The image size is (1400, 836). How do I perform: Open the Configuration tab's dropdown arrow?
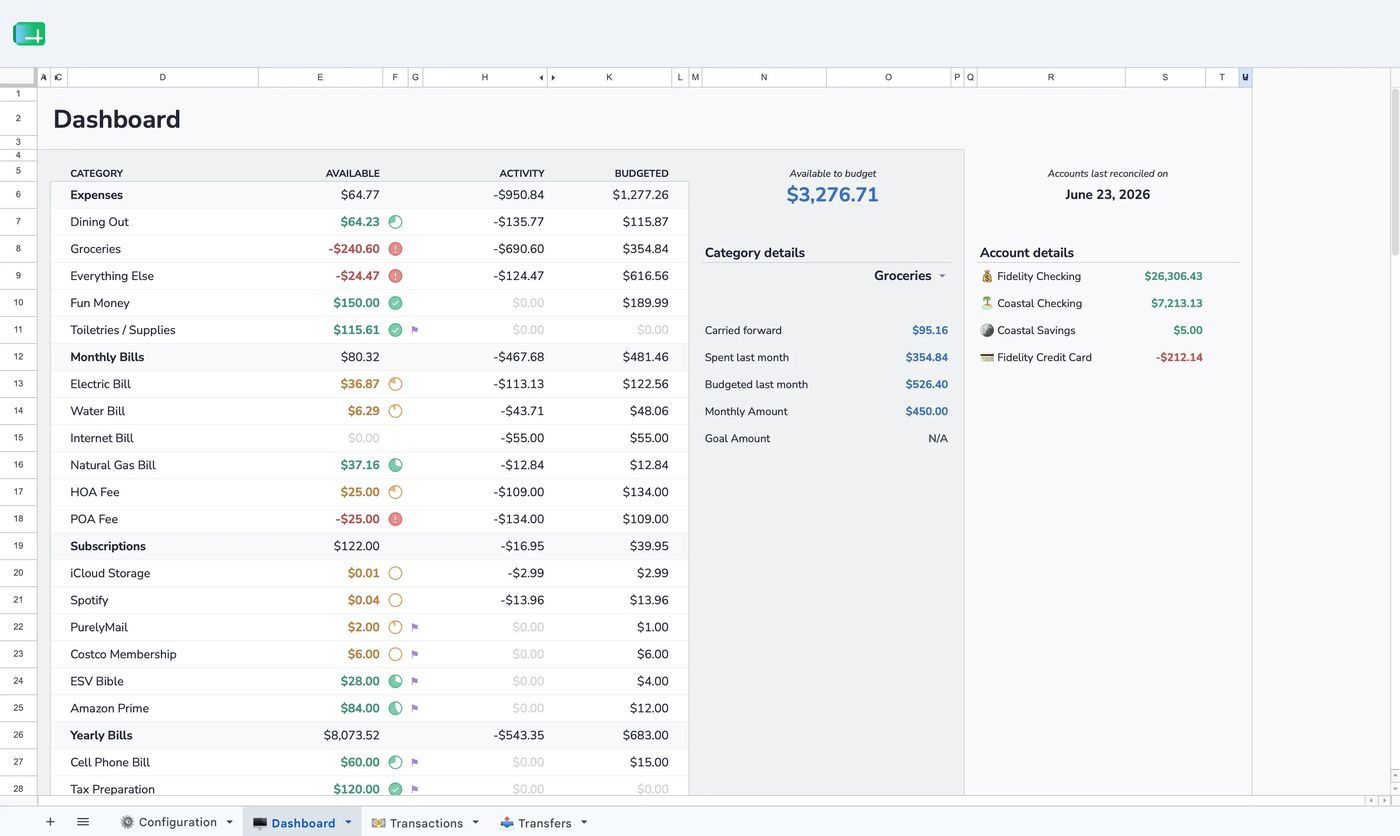click(229, 822)
